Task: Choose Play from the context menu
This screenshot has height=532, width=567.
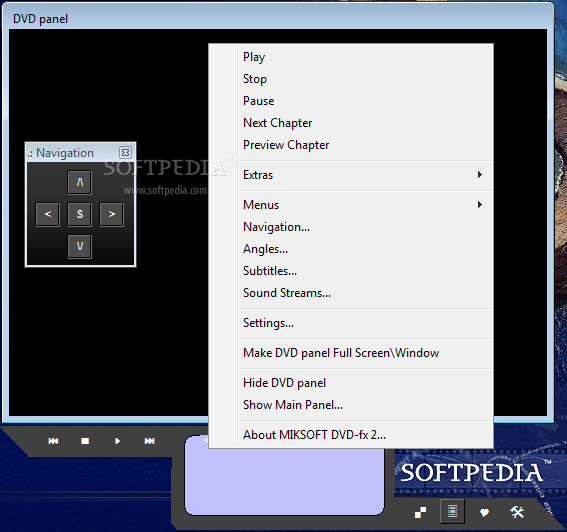Action: 366,57
